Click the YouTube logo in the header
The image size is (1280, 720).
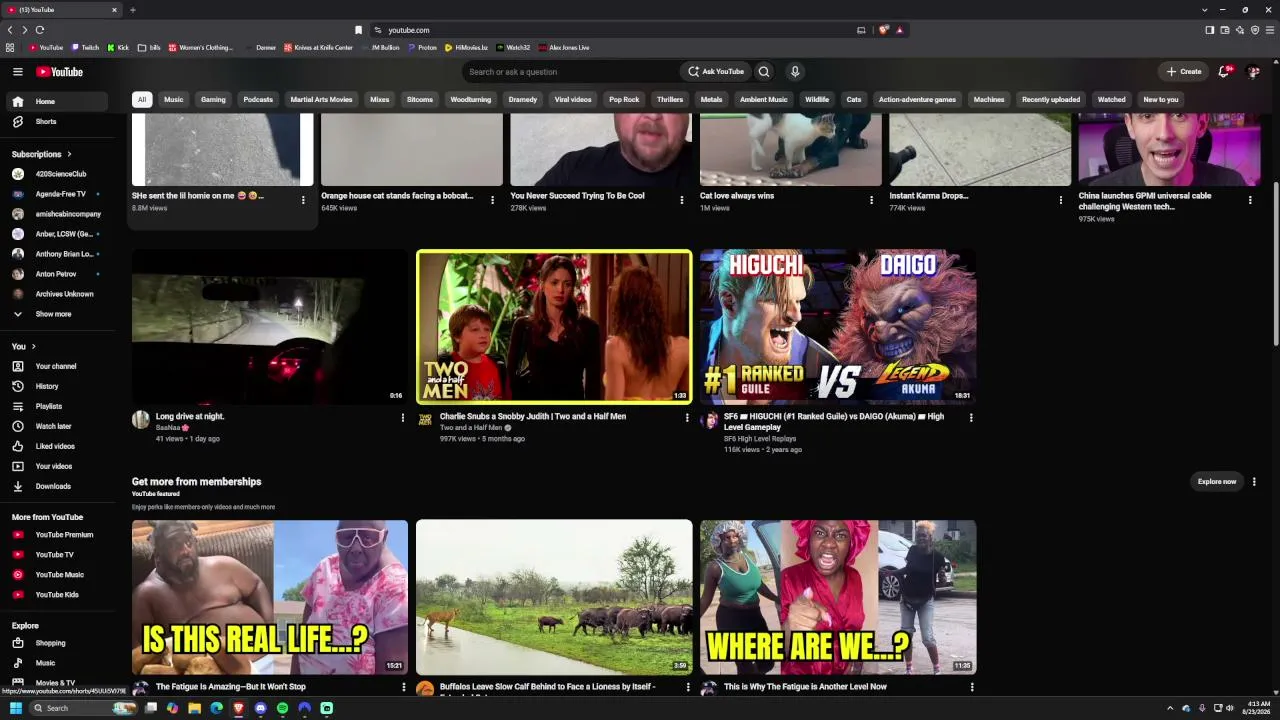coord(59,72)
